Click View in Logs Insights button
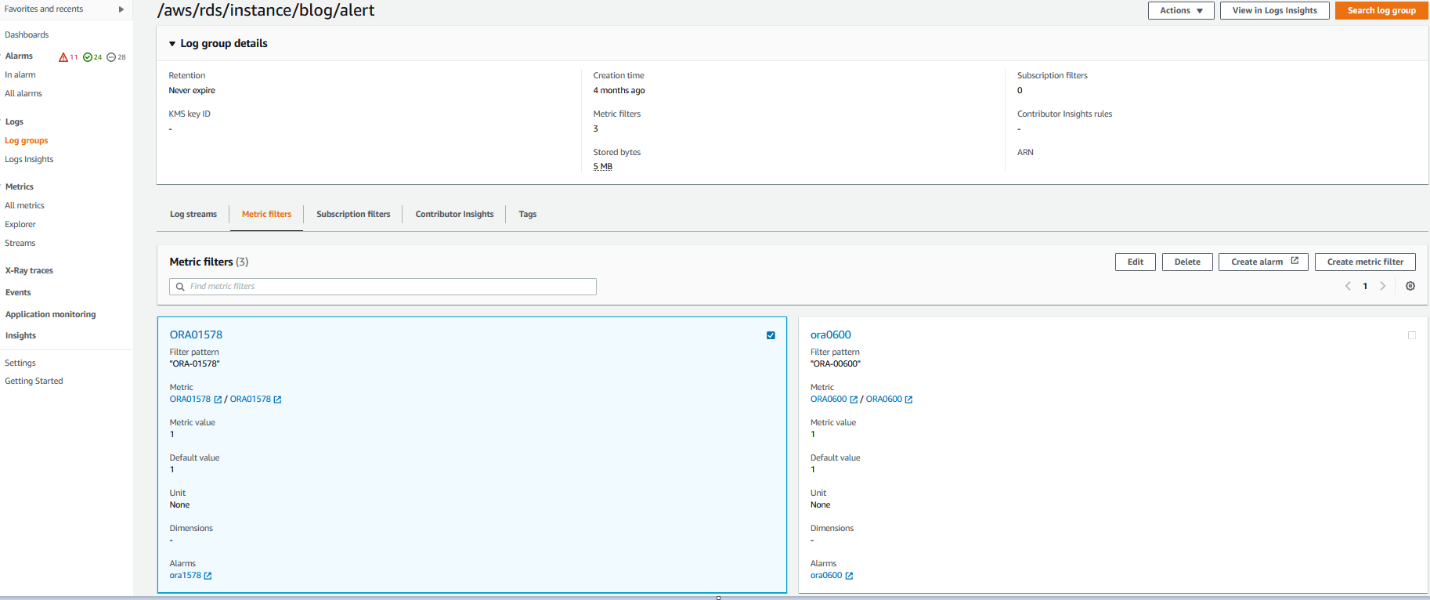This screenshot has width=1430, height=600. (1275, 10)
